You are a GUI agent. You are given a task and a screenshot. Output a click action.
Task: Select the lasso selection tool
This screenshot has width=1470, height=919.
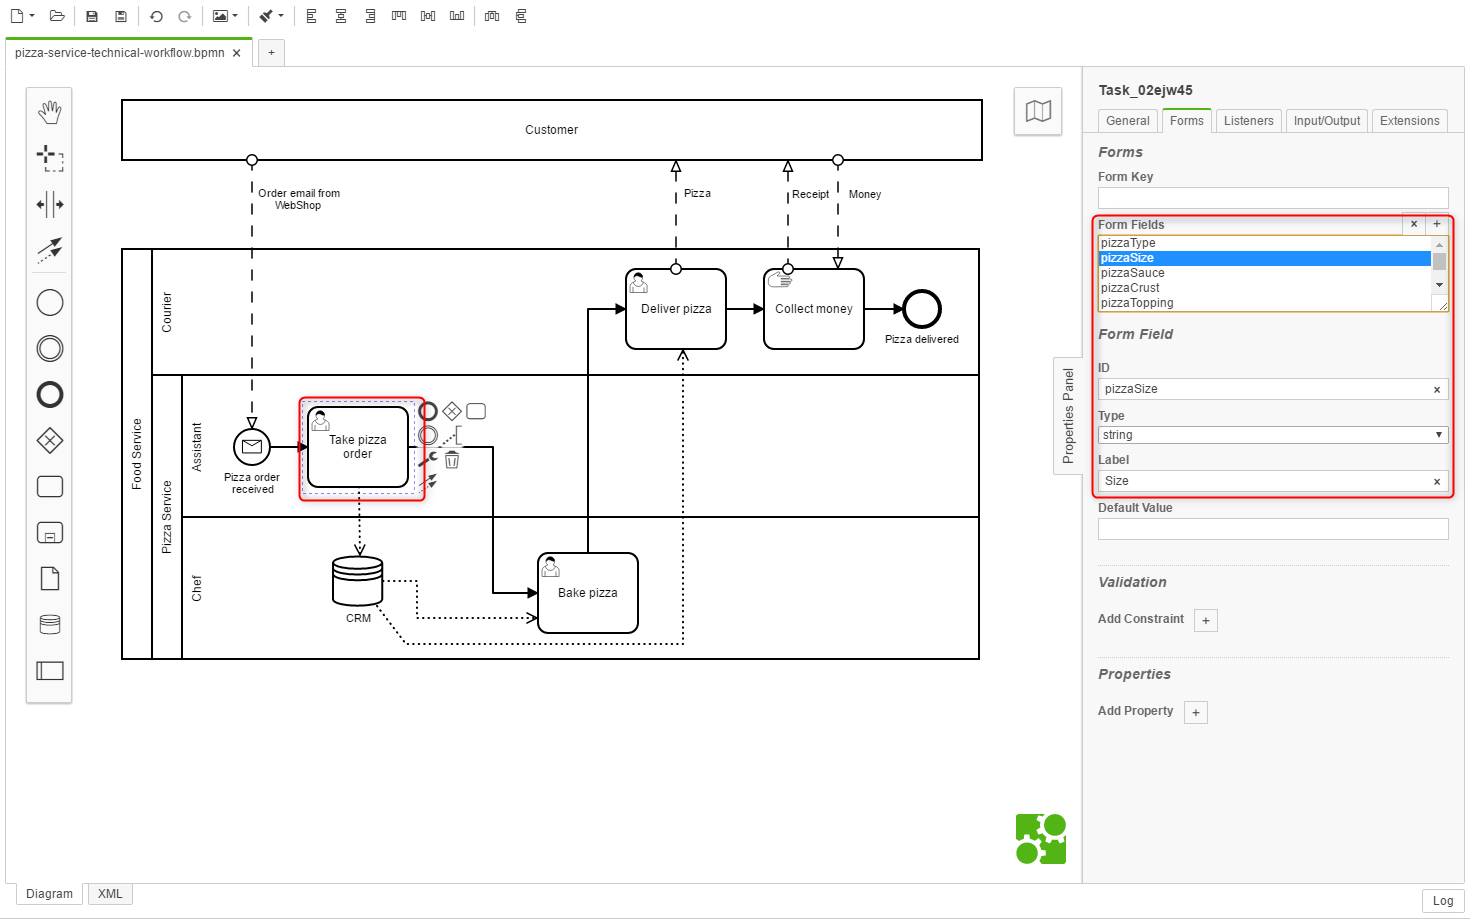(x=49, y=158)
